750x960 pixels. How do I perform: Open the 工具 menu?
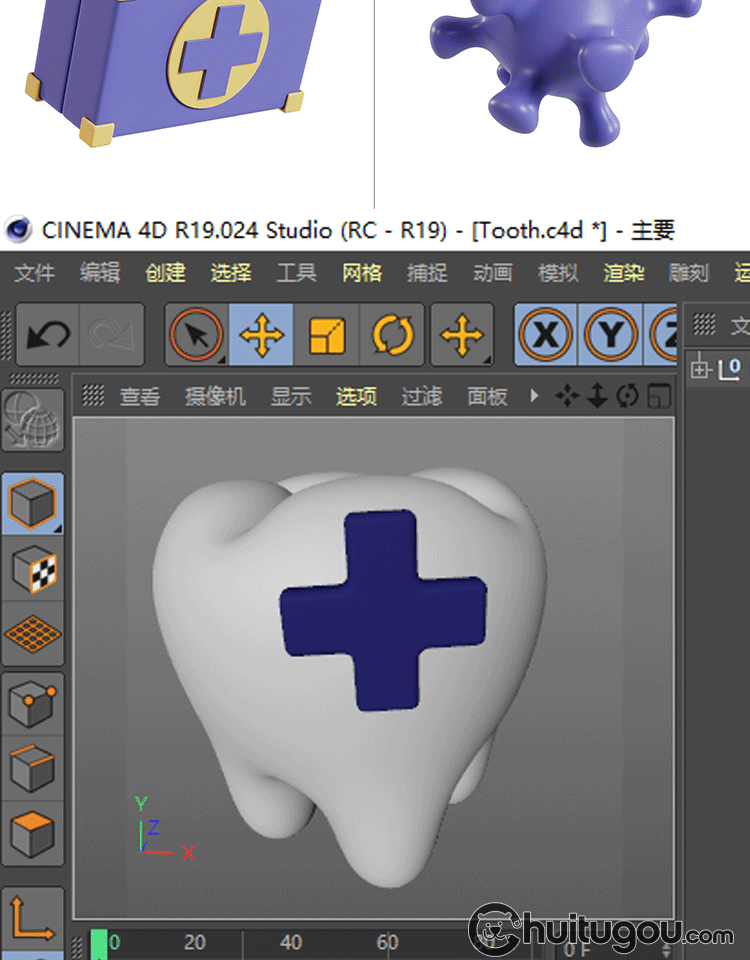(296, 272)
